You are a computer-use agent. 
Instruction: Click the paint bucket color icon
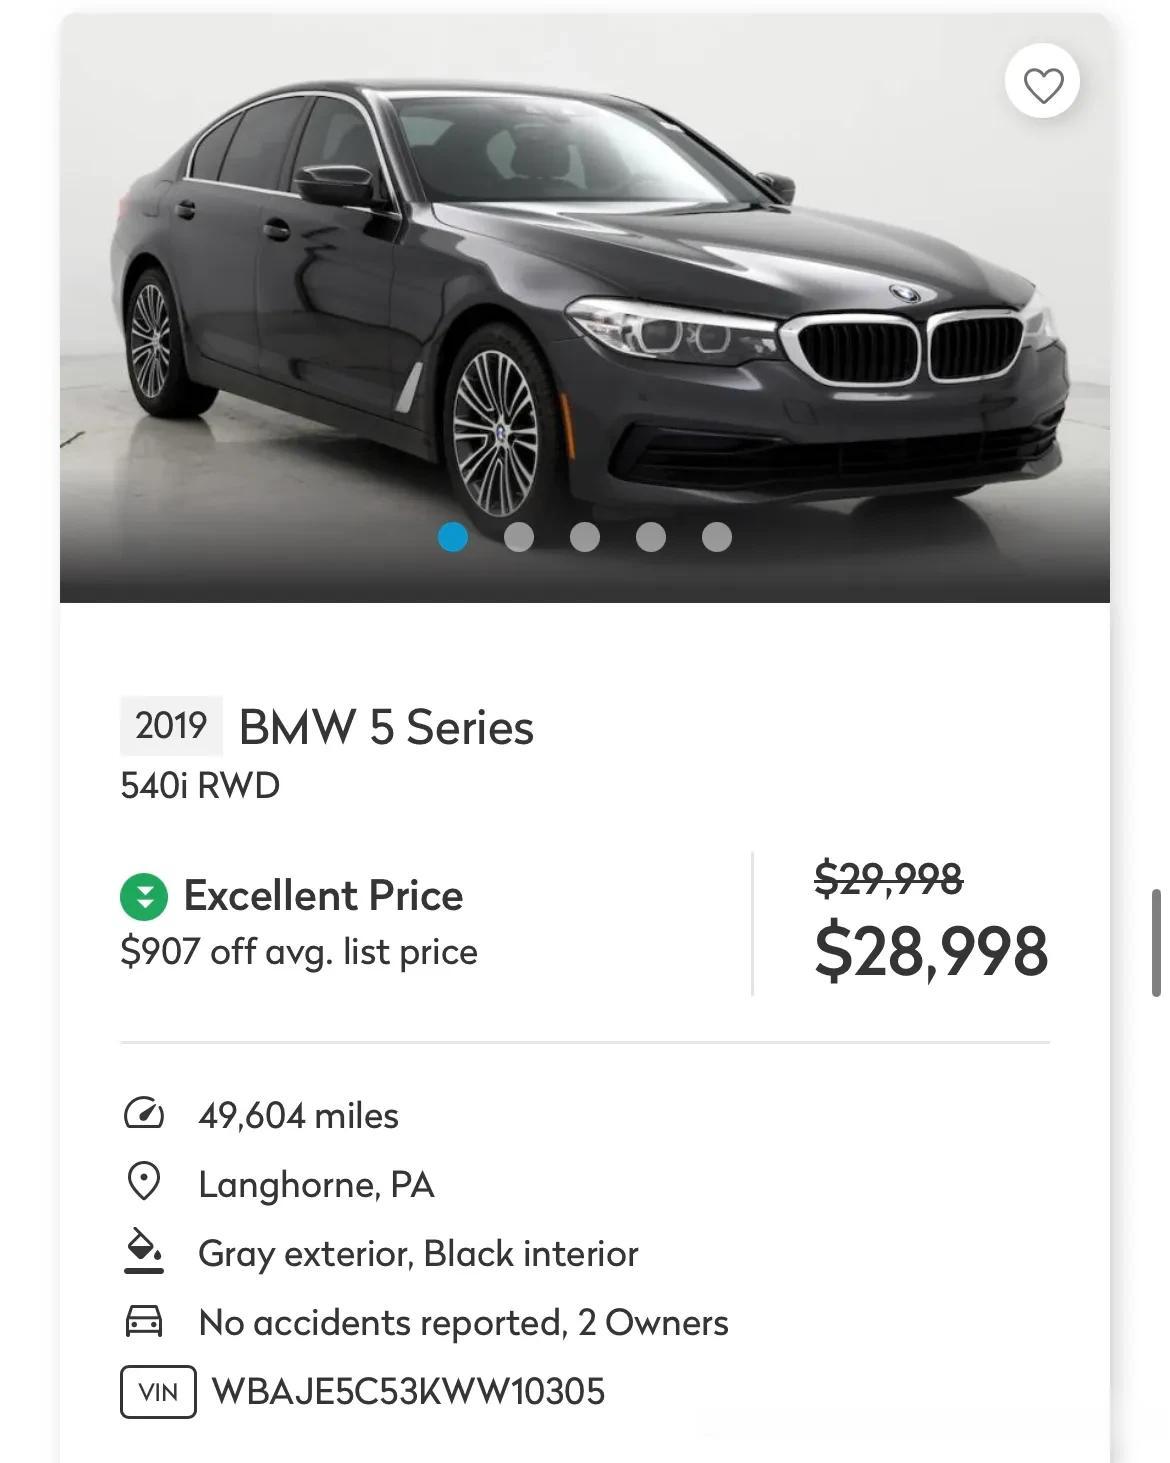[x=144, y=1252]
